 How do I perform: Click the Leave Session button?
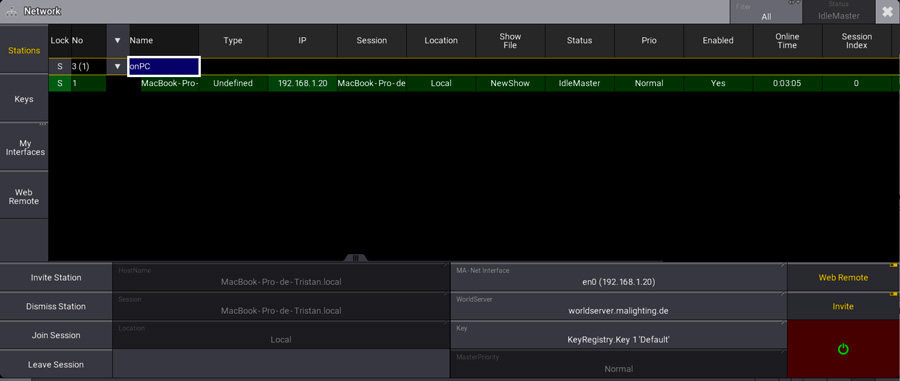point(56,364)
